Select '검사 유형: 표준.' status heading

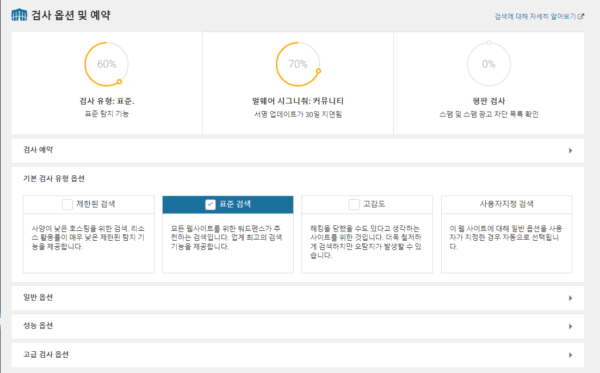coord(107,101)
